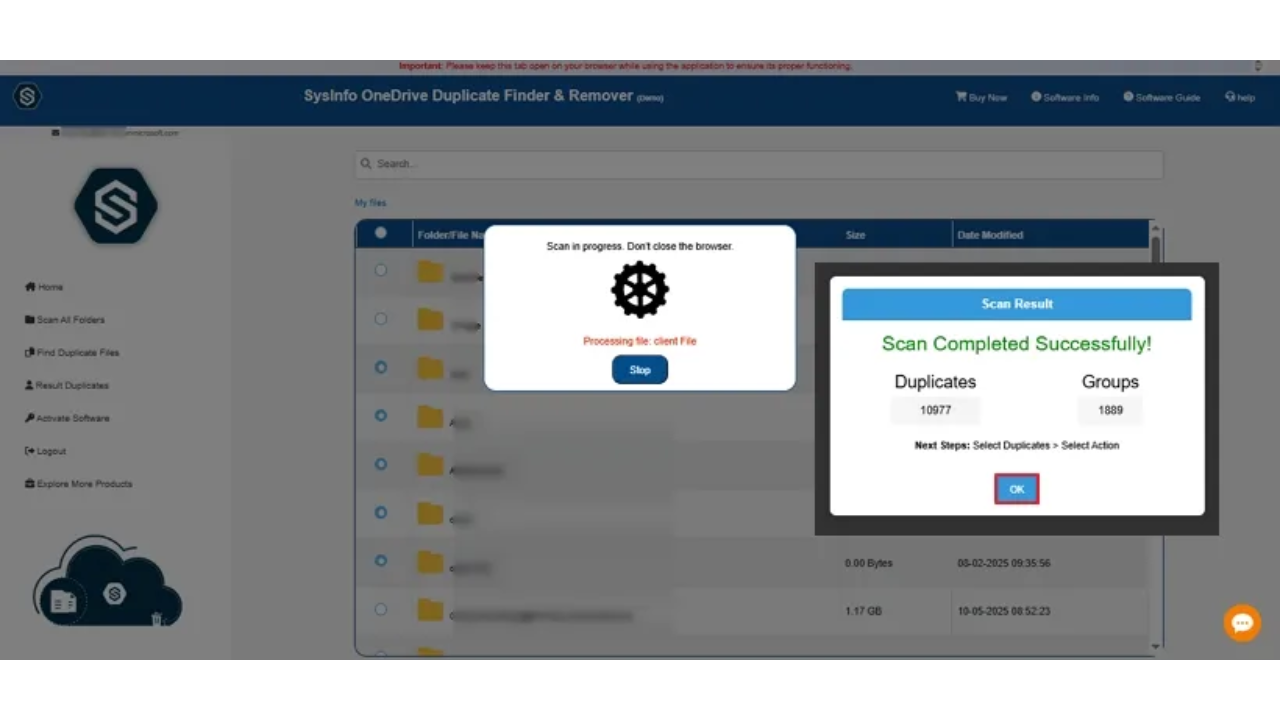Image resolution: width=1280 pixels, height=720 pixels.
Task: Click the Scan Completed Successfully! message
Action: 1017,344
